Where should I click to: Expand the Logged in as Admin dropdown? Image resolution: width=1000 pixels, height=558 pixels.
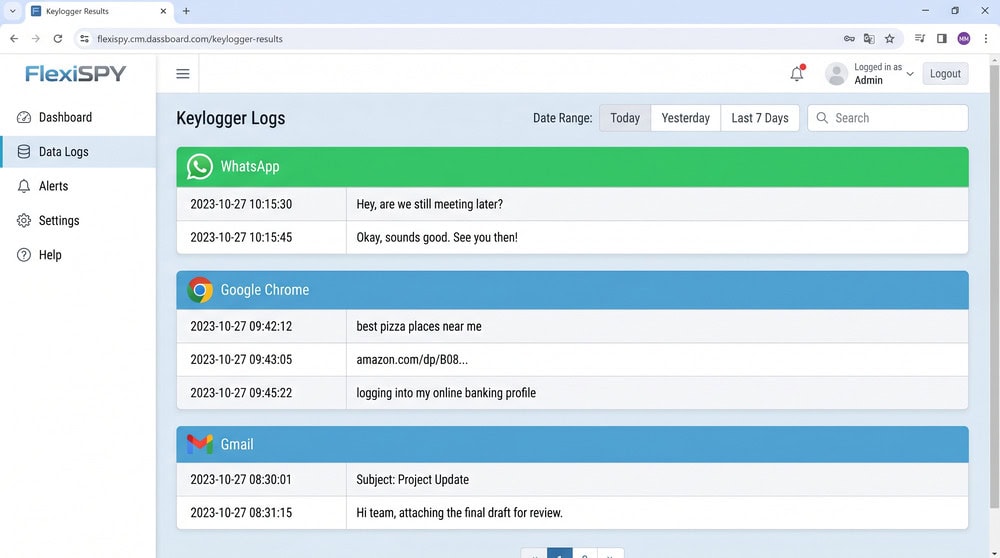point(910,74)
